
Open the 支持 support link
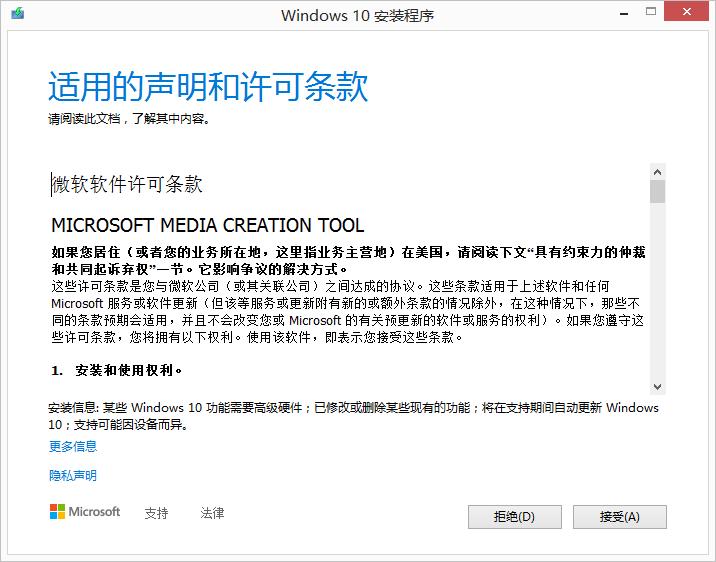156,513
